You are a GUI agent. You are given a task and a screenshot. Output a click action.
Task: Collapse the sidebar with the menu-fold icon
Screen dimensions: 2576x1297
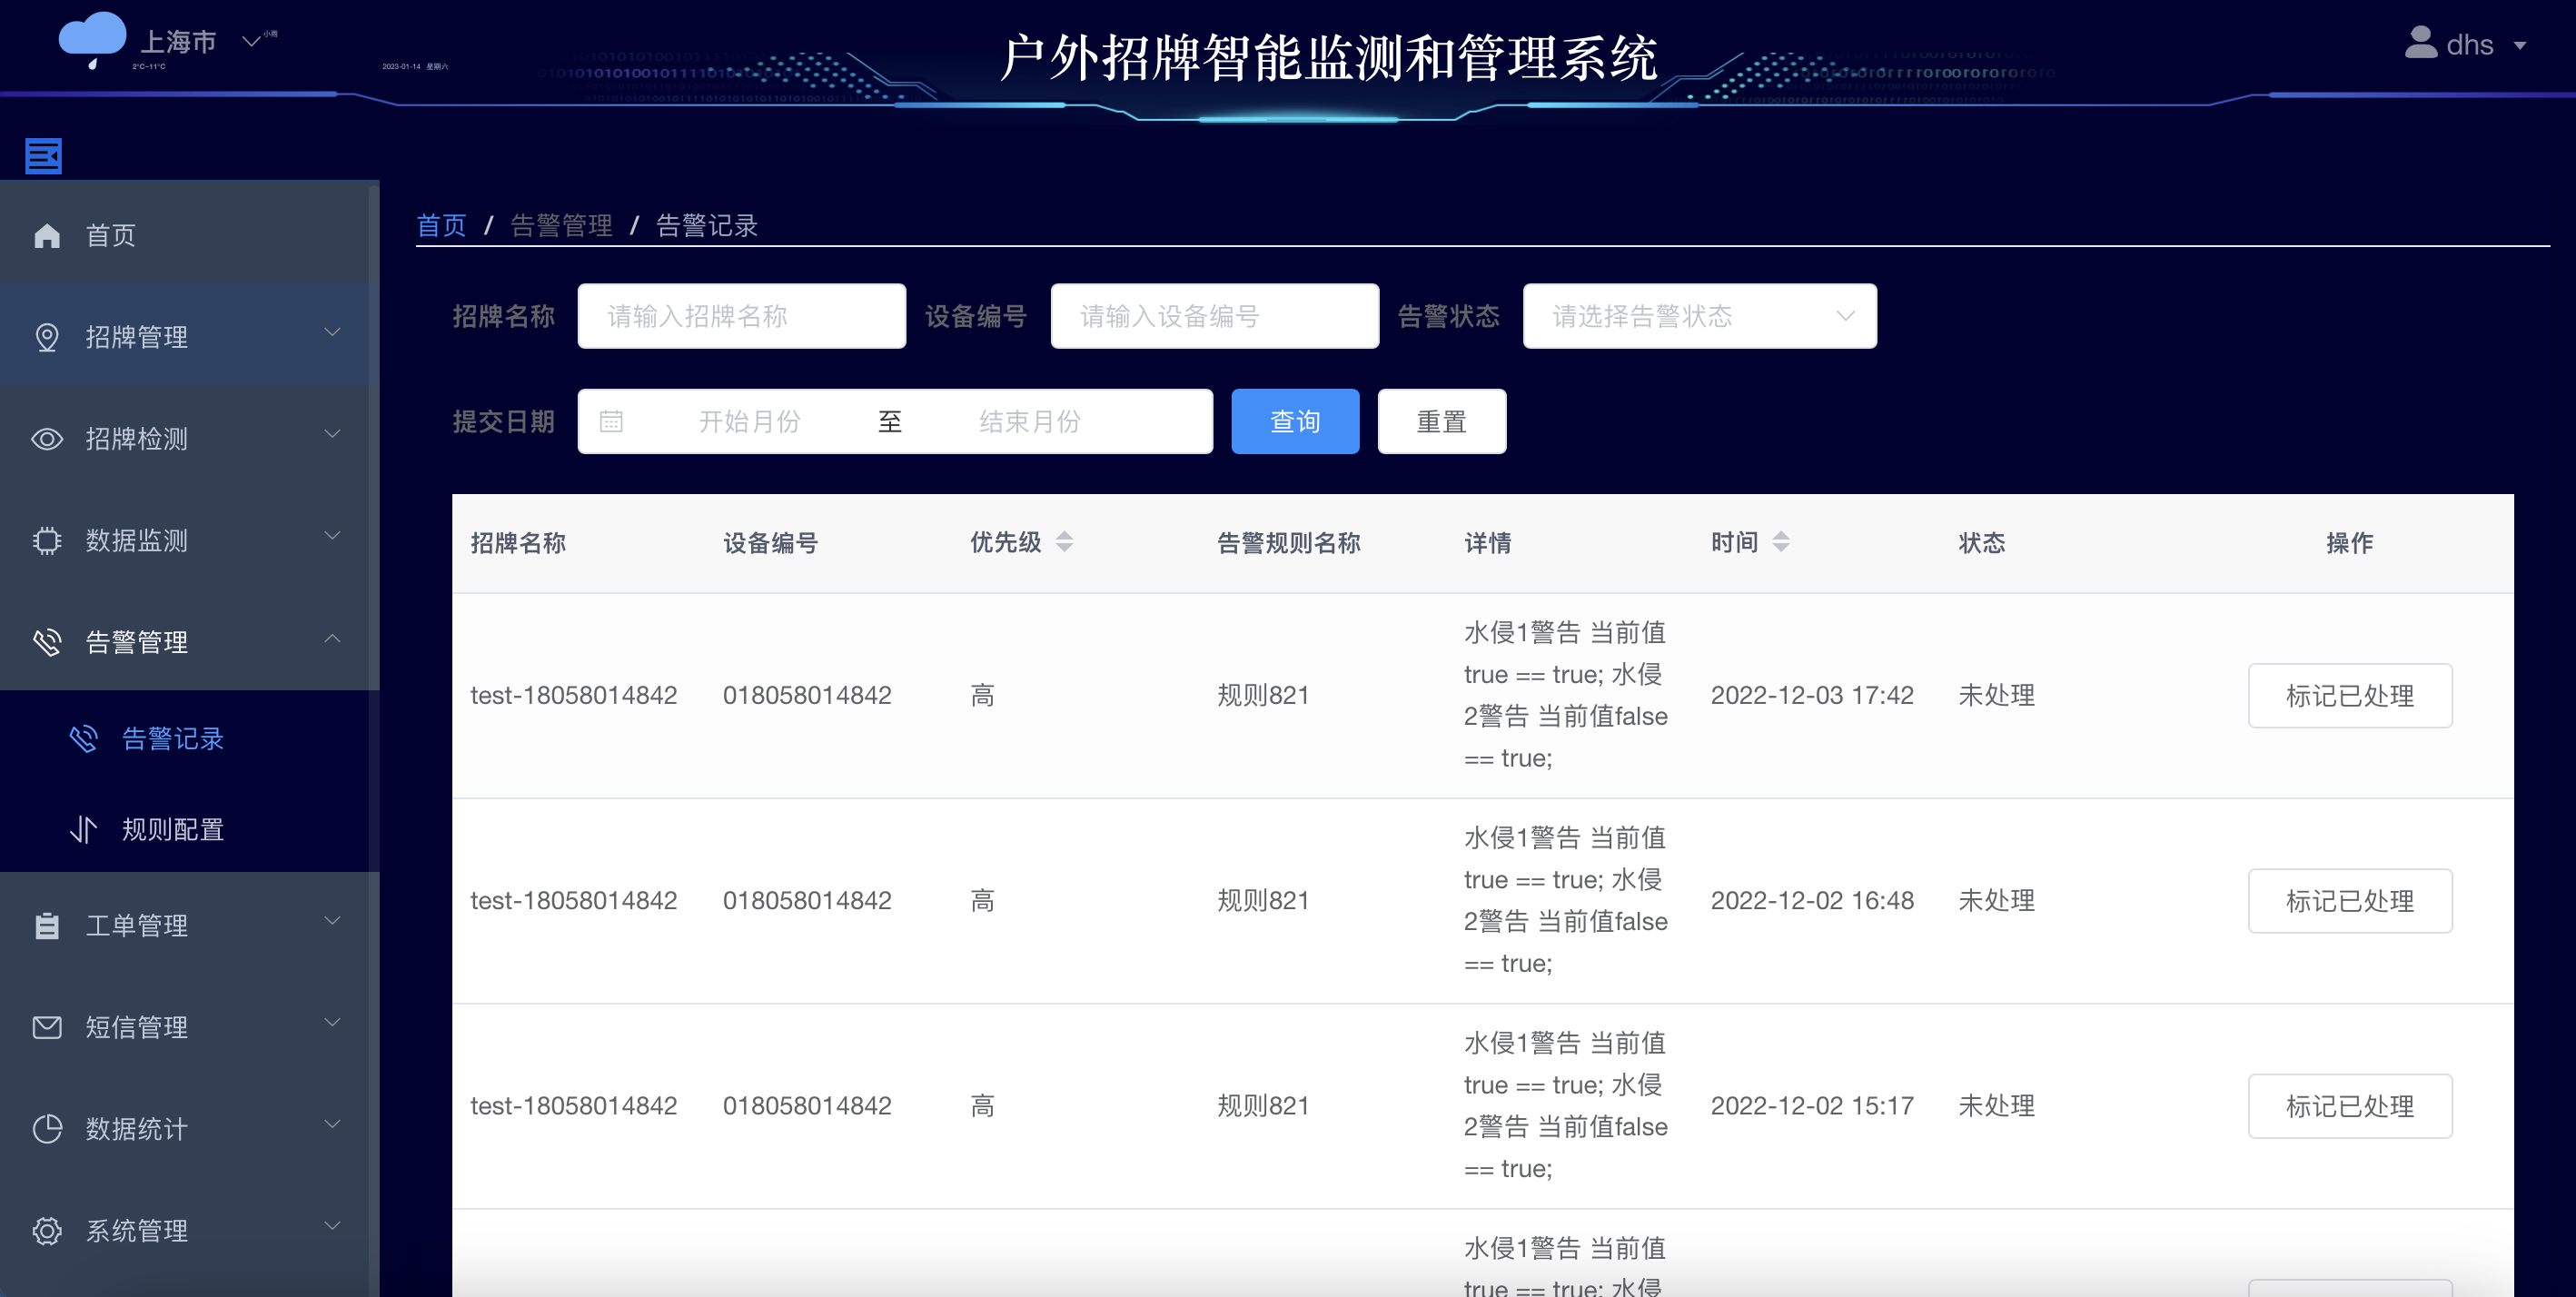(43, 156)
